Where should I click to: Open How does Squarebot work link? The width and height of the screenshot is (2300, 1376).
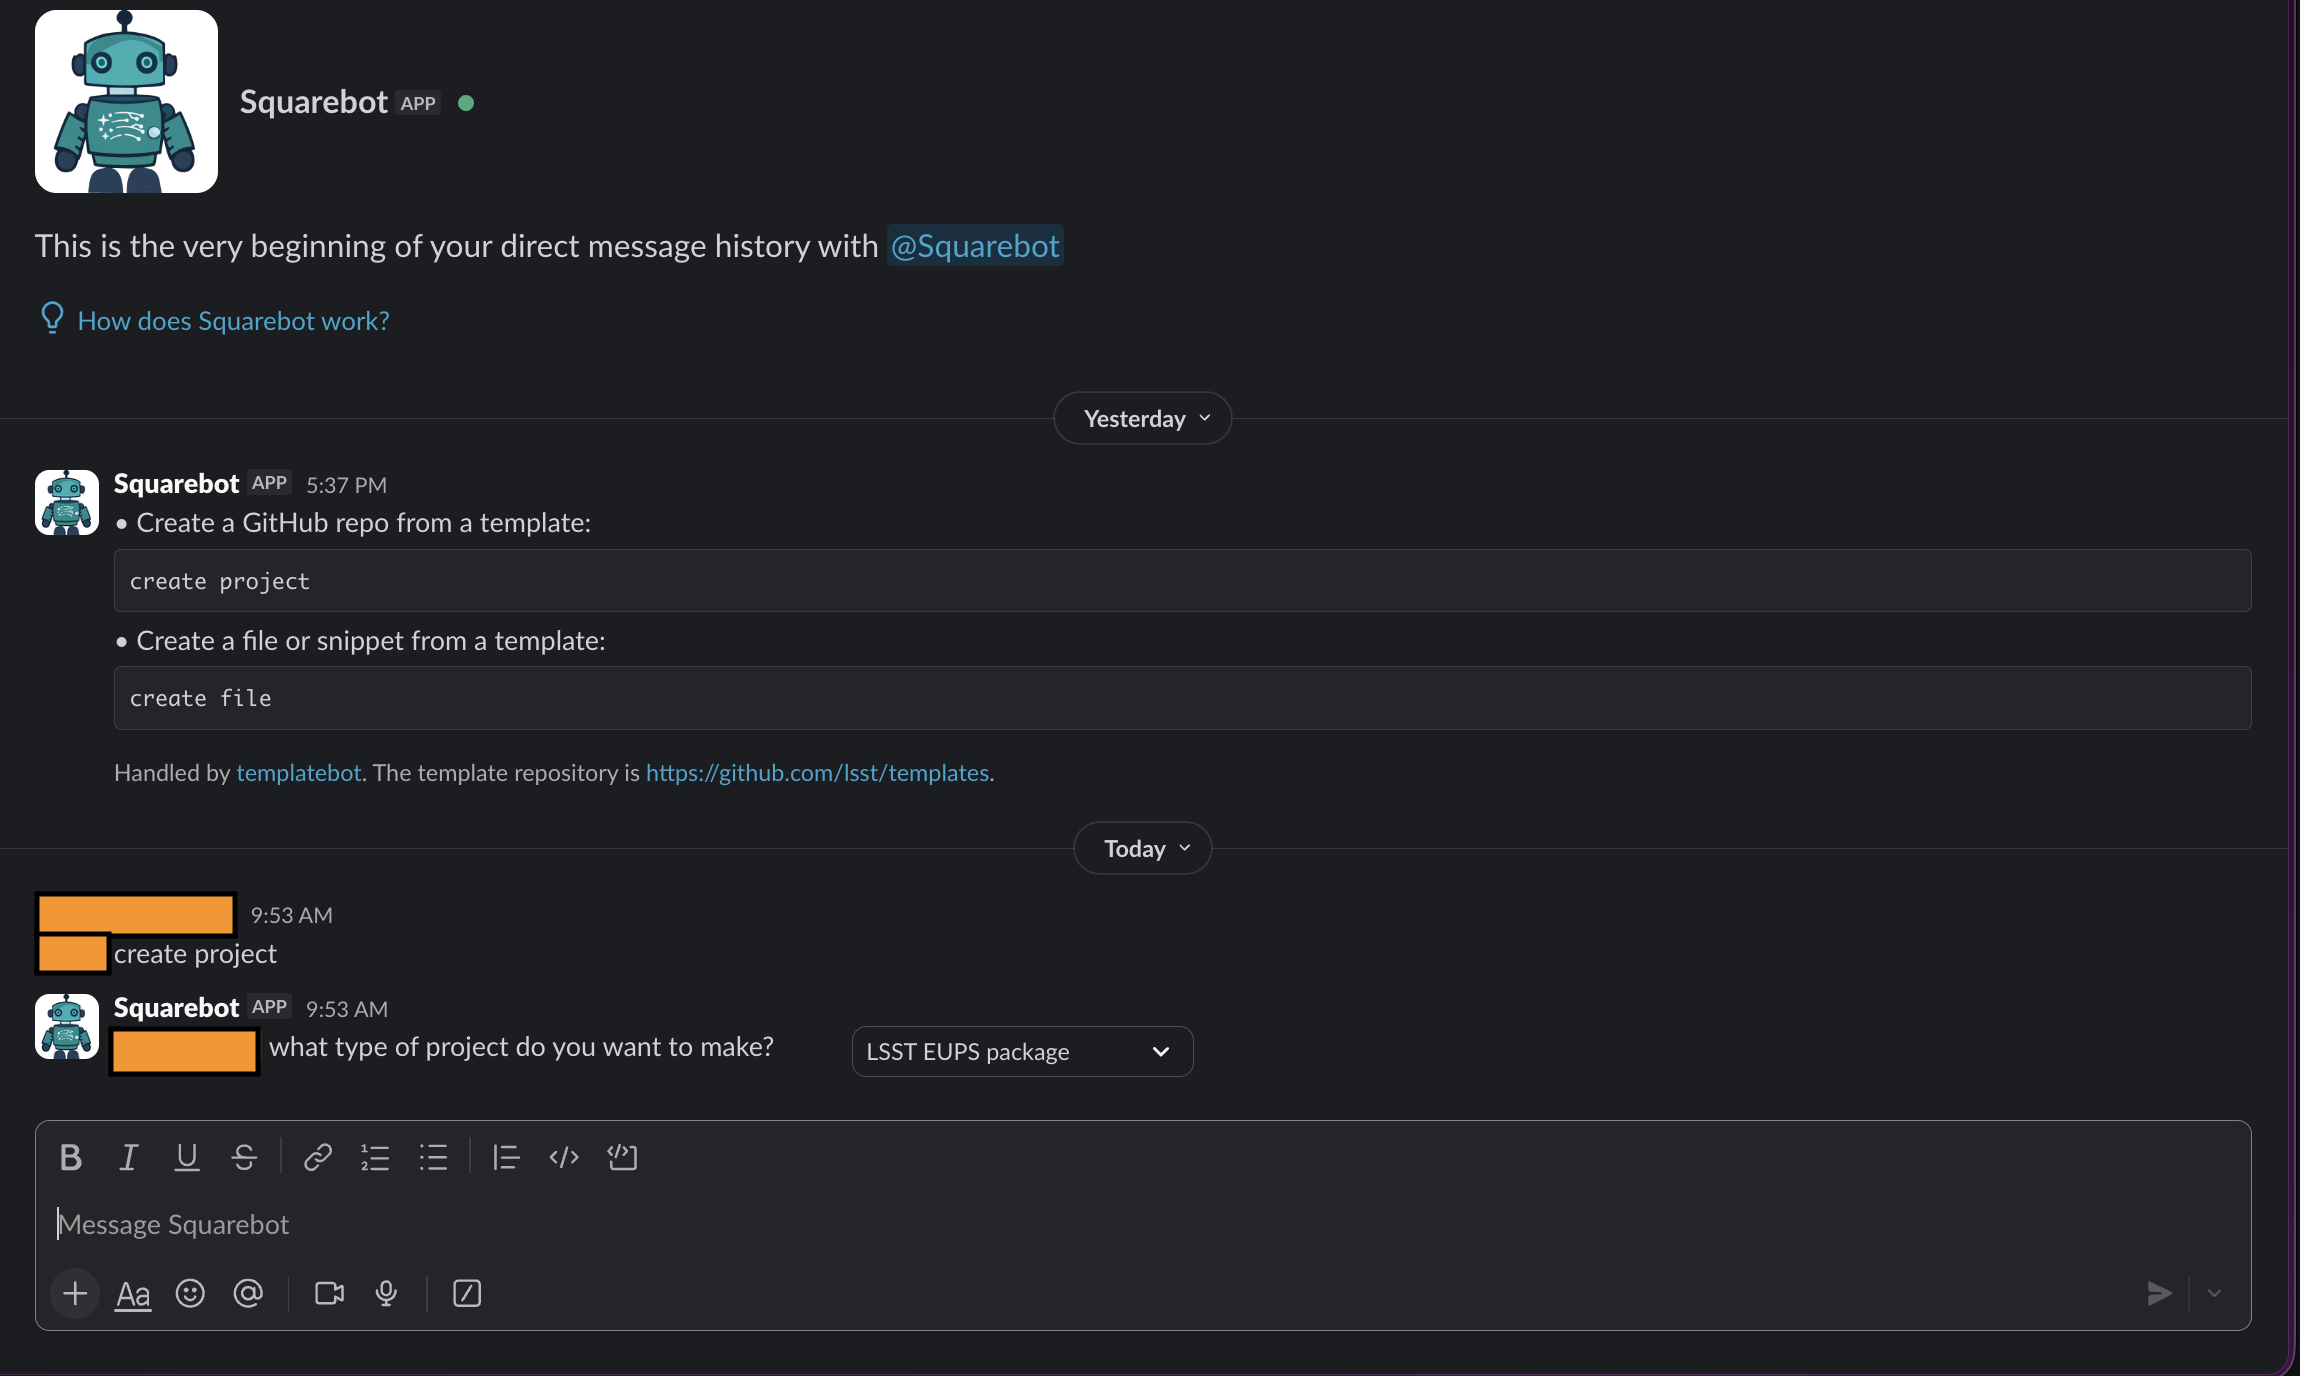click(x=233, y=320)
